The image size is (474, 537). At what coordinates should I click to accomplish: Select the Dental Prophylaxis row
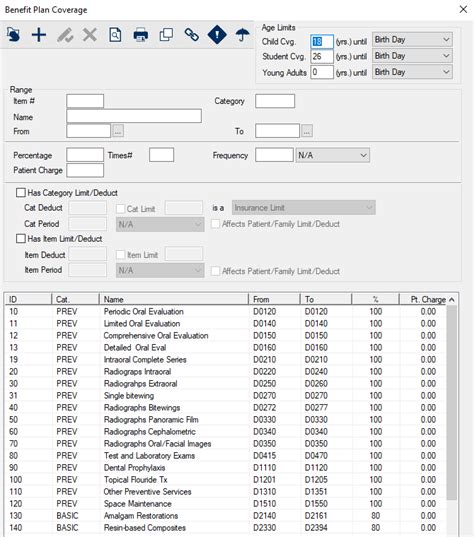226,467
